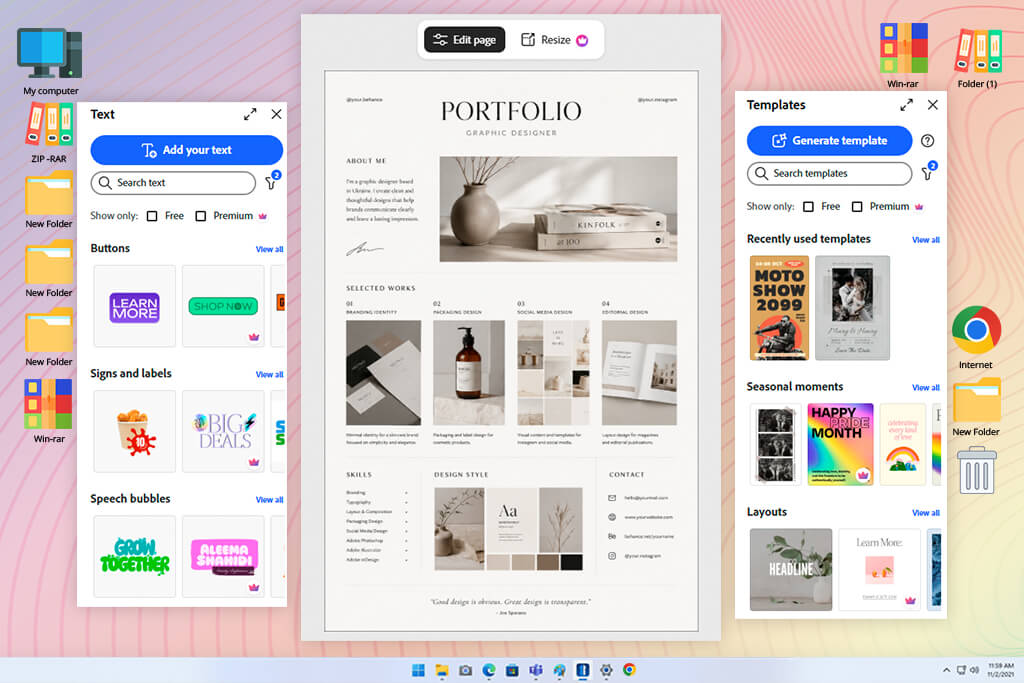This screenshot has height=683, width=1024.
Task: Open Windows Start menu on taskbar
Action: tap(419, 670)
